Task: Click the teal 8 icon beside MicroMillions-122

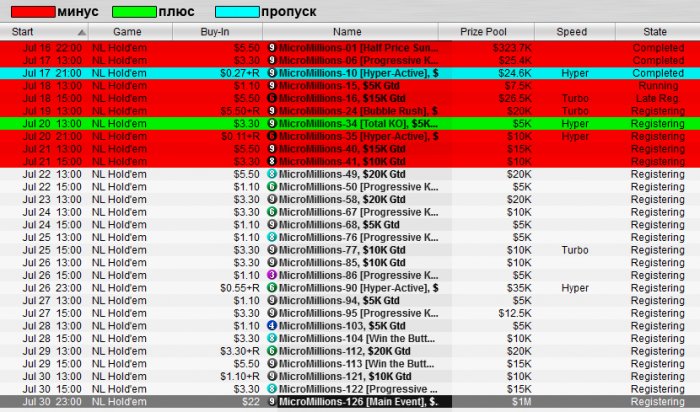Action: tap(272, 389)
